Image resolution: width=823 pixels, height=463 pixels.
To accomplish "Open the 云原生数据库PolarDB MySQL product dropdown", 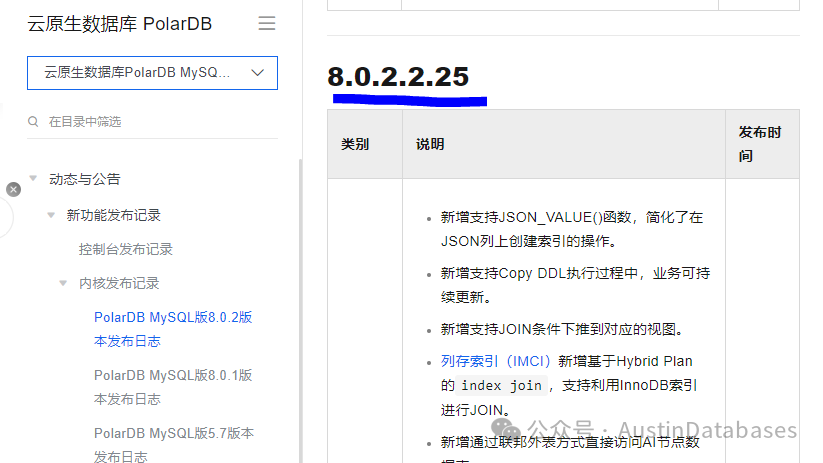I will click(152, 73).
